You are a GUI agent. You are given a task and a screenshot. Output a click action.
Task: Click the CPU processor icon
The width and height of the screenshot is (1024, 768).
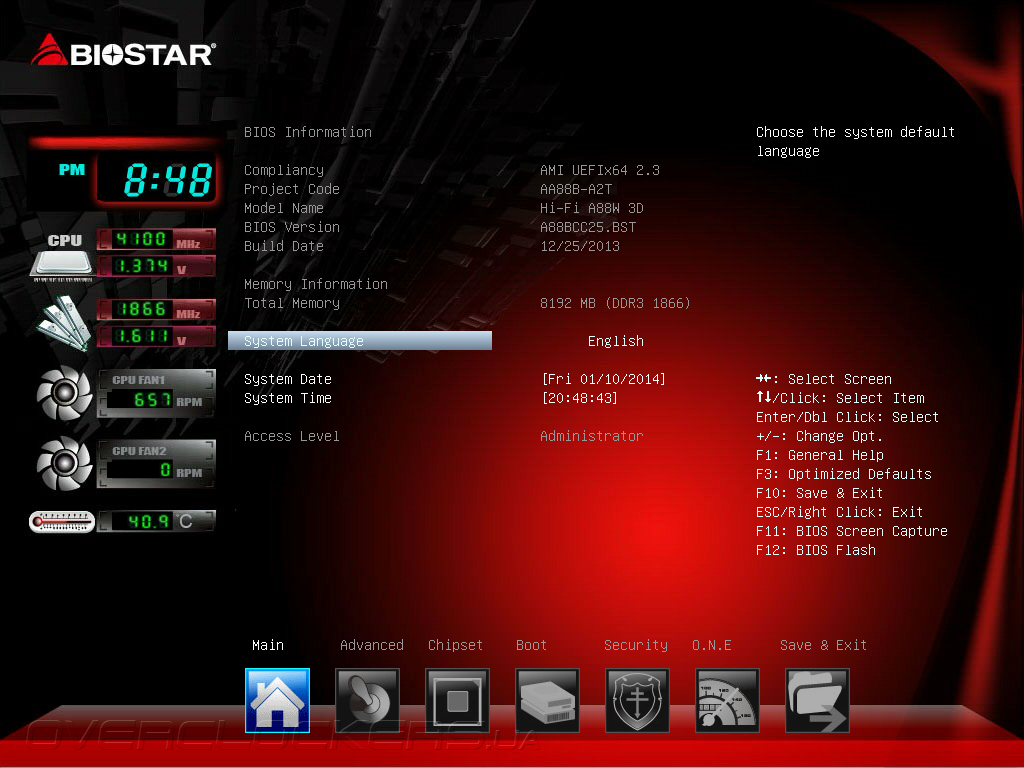point(63,257)
